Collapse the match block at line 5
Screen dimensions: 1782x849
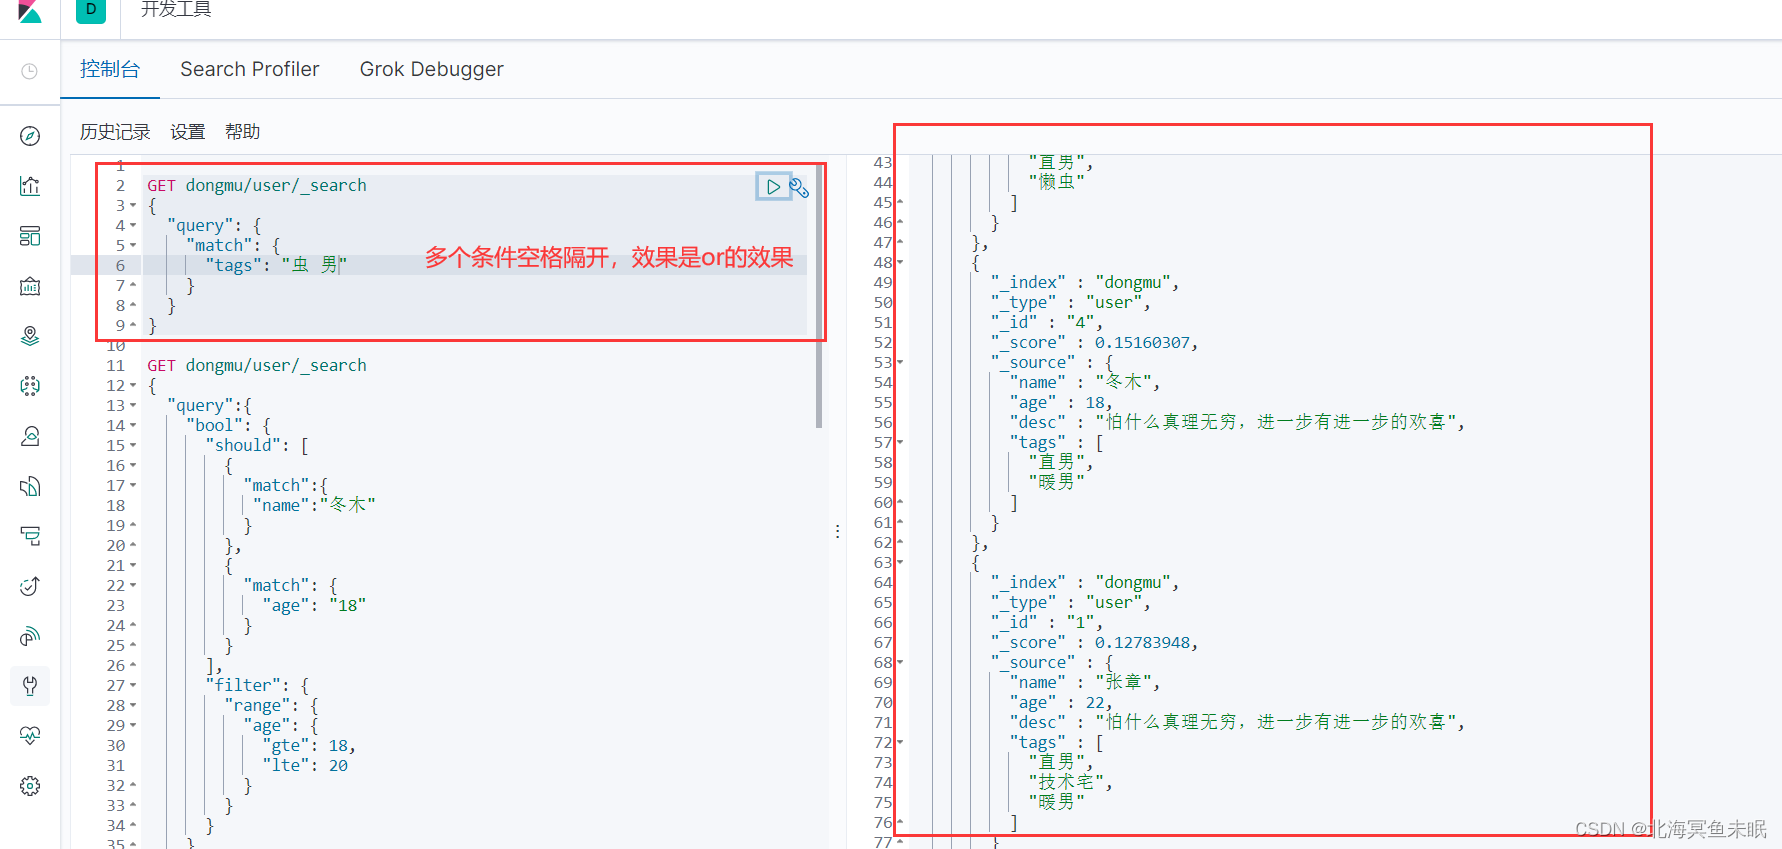click(133, 246)
